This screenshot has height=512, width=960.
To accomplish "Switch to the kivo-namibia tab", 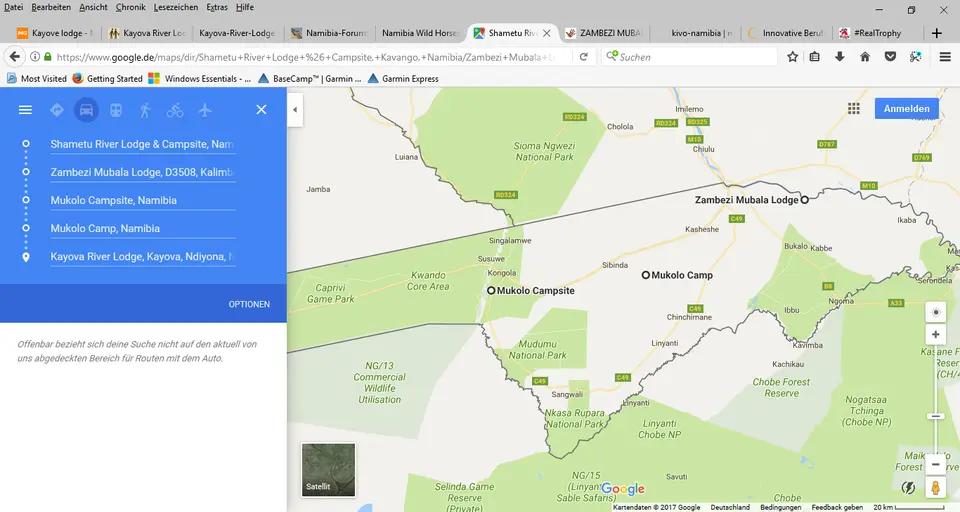I will [696, 33].
